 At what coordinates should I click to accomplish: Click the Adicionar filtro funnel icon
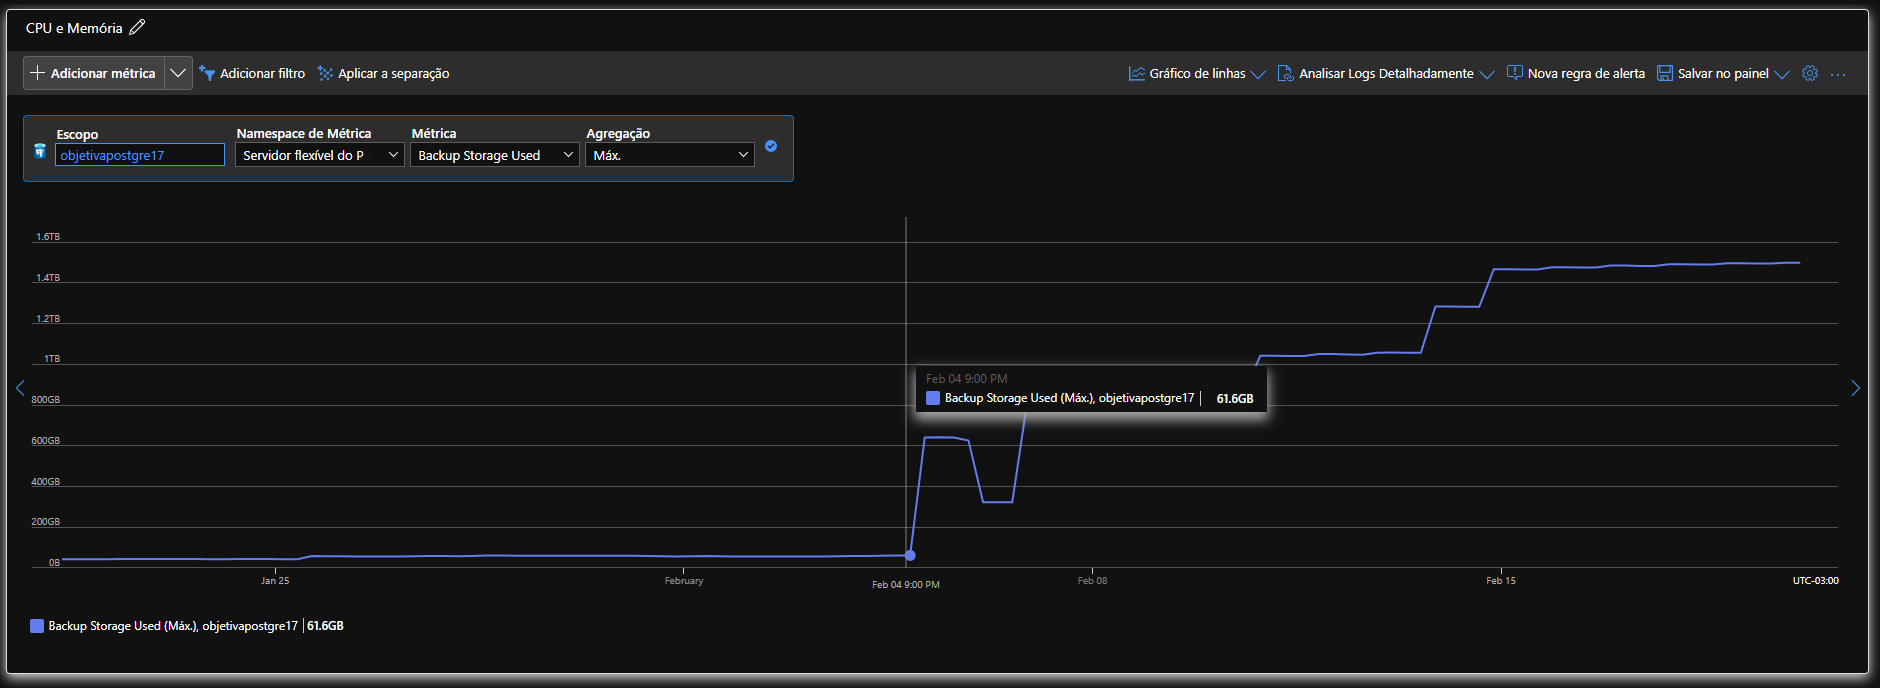click(x=207, y=73)
